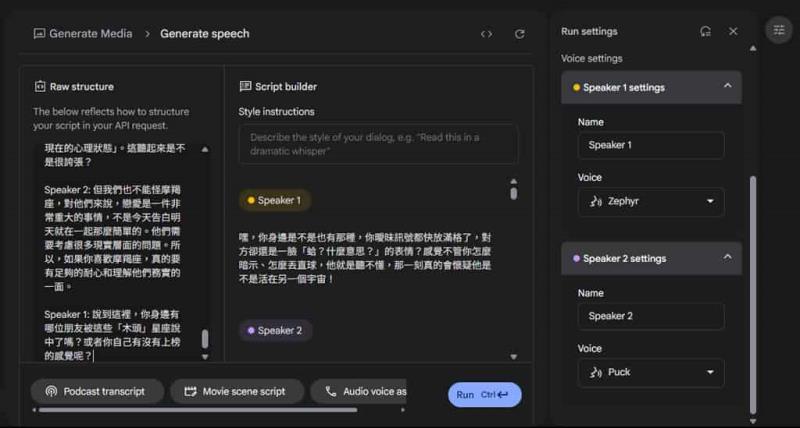This screenshot has width=800, height=428.
Task: Click the Generate speech breadcrumb title
Action: pyautogui.click(x=205, y=34)
